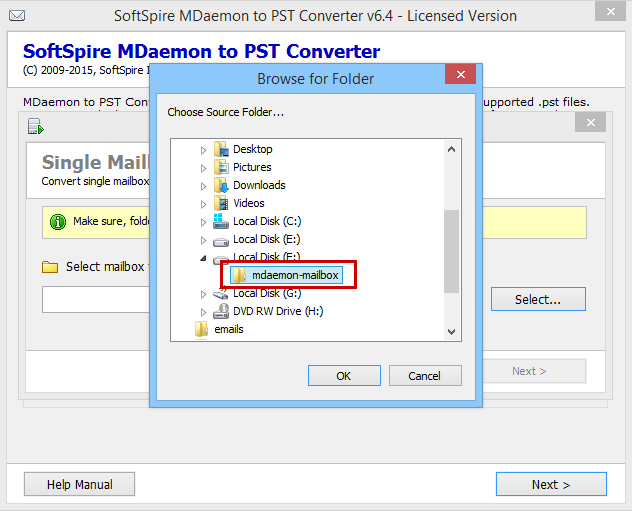Click the emails folder icon

(202, 329)
